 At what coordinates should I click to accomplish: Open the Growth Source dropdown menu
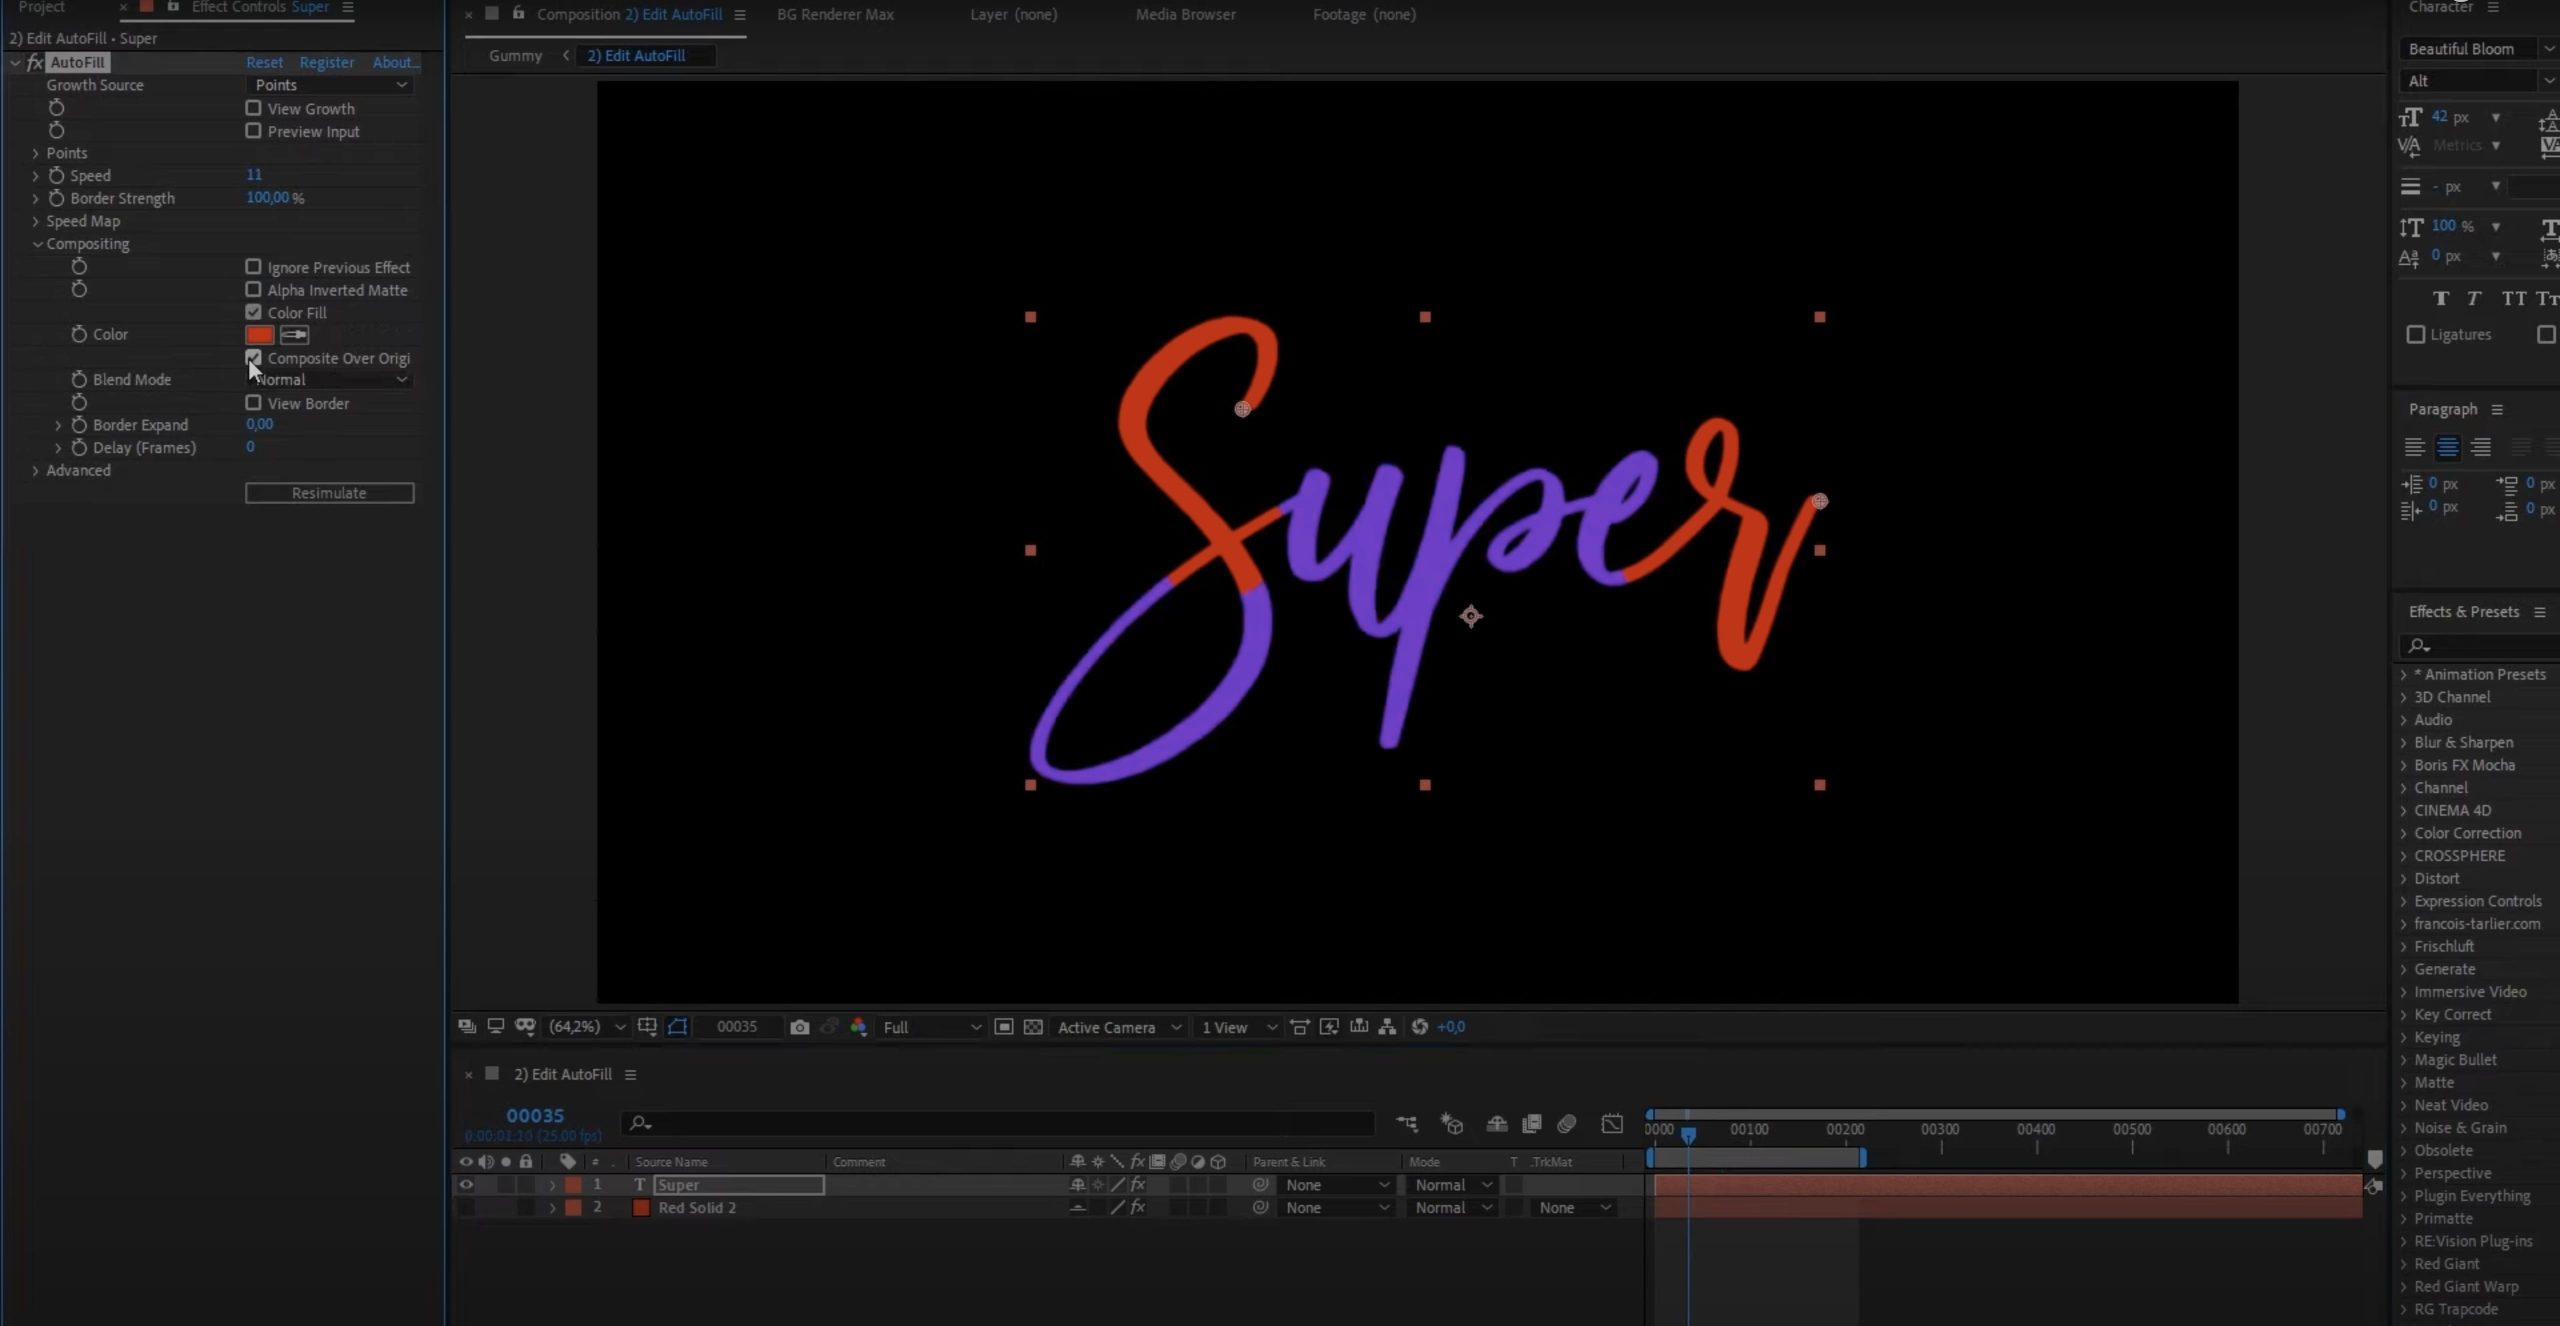[326, 85]
